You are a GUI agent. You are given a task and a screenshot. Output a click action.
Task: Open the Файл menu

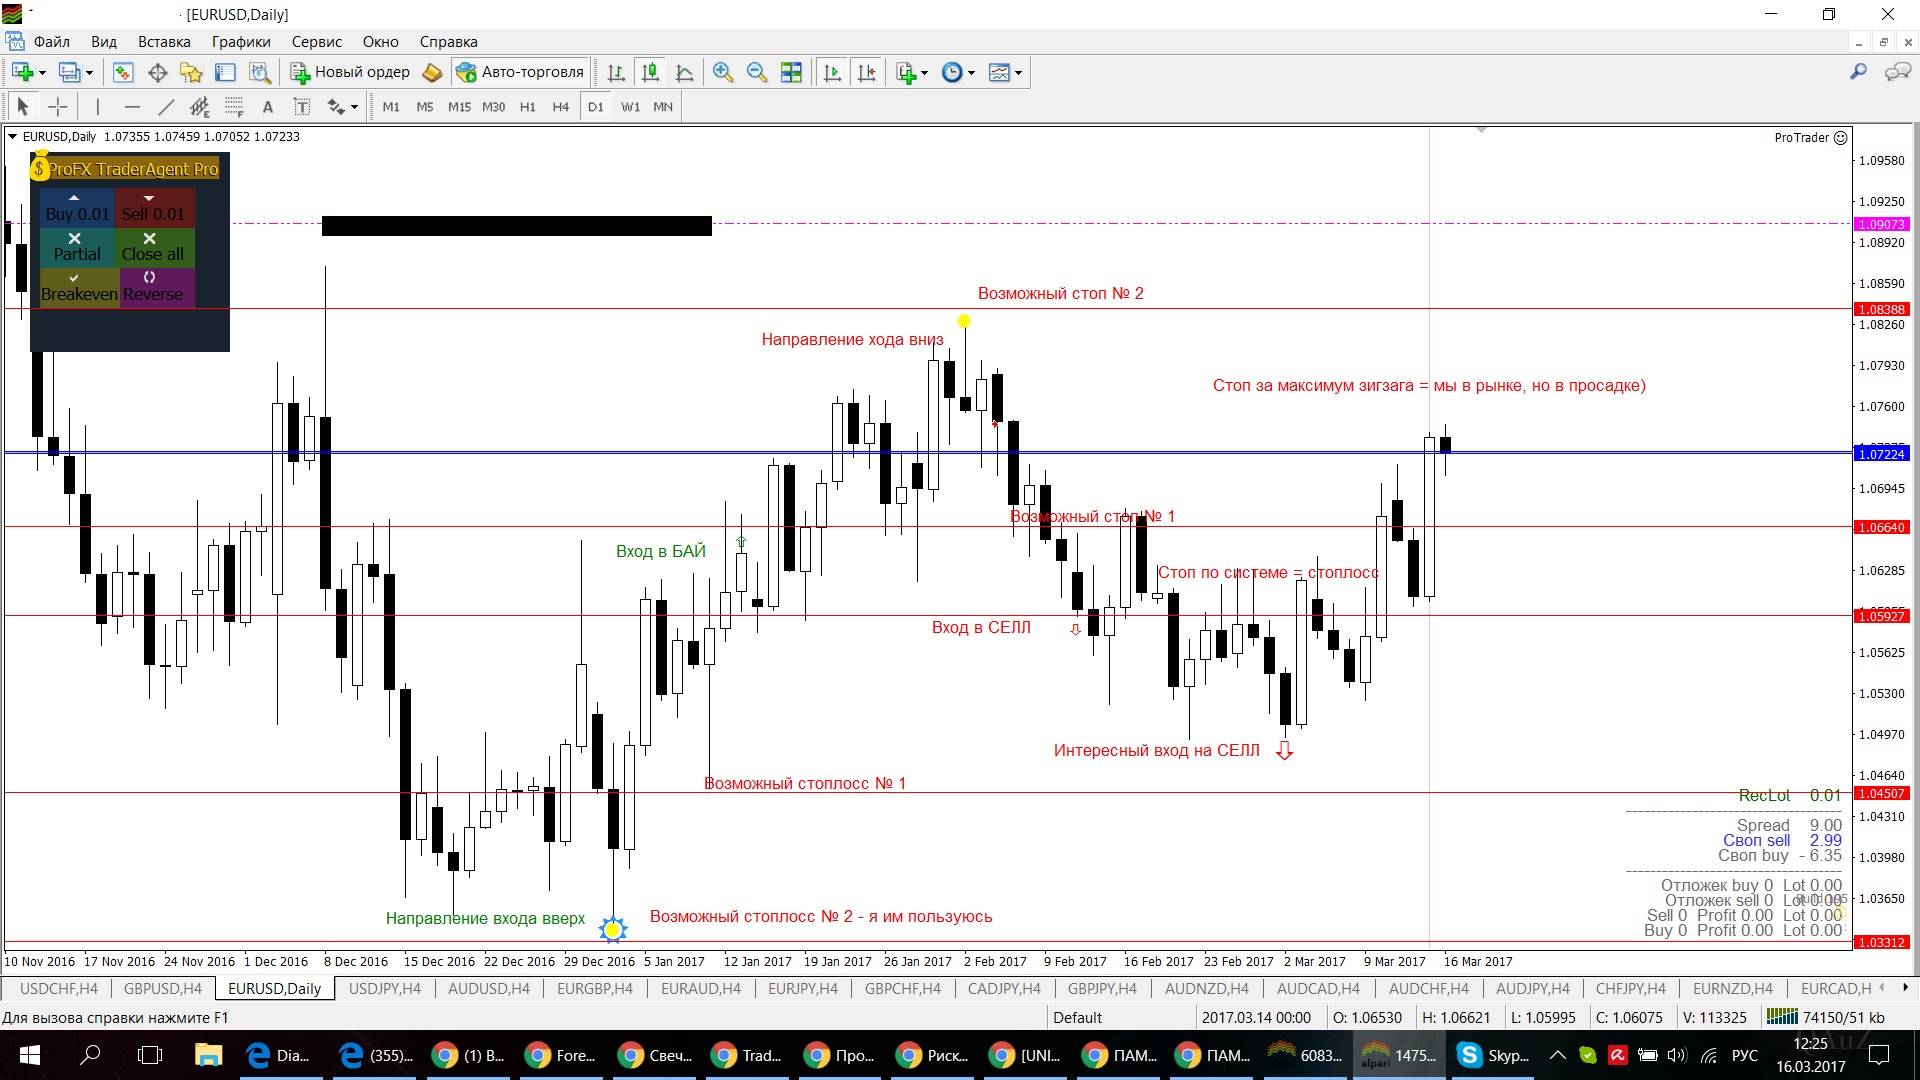[x=52, y=42]
